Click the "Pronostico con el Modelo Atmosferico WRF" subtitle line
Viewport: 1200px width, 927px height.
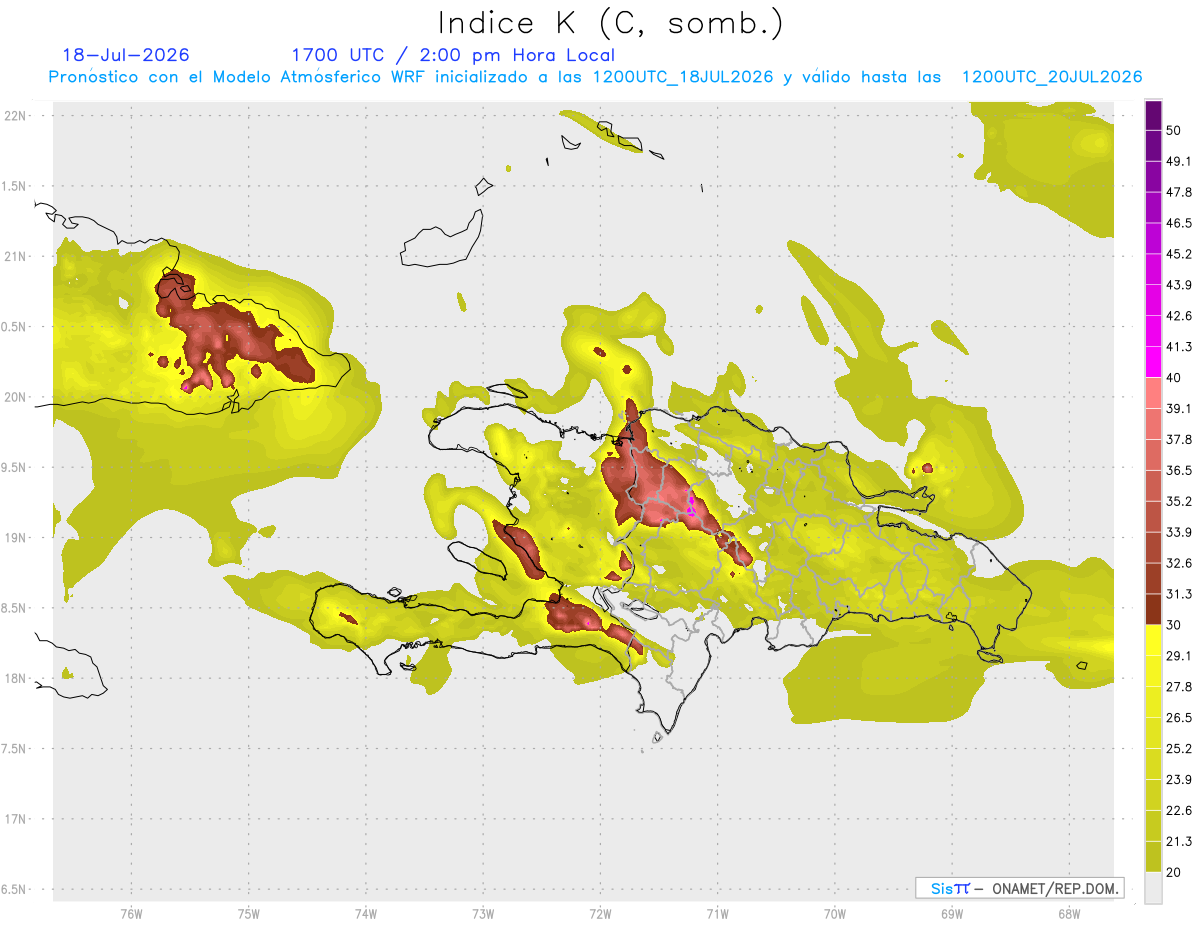click(595, 77)
